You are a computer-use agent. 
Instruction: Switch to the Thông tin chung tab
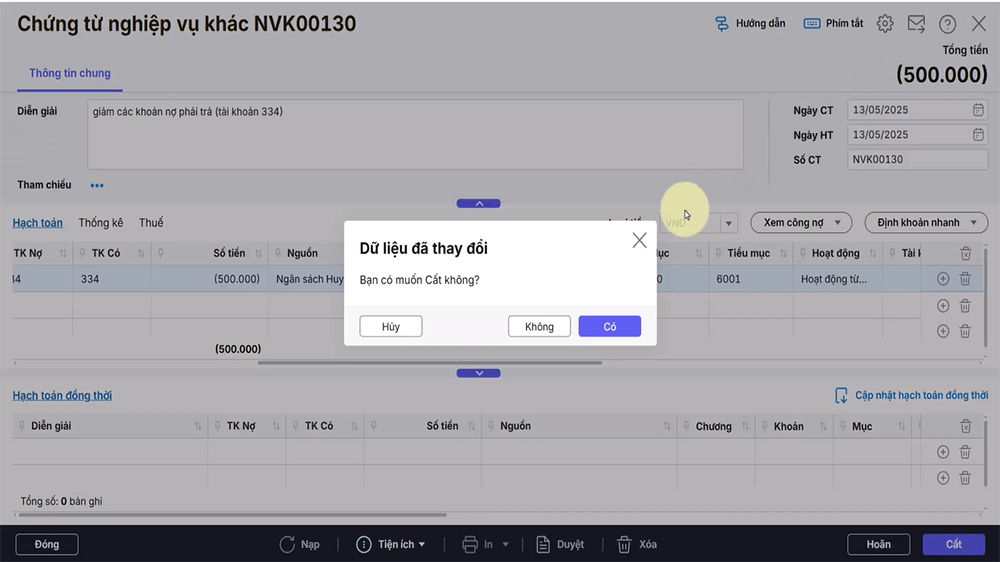70,73
